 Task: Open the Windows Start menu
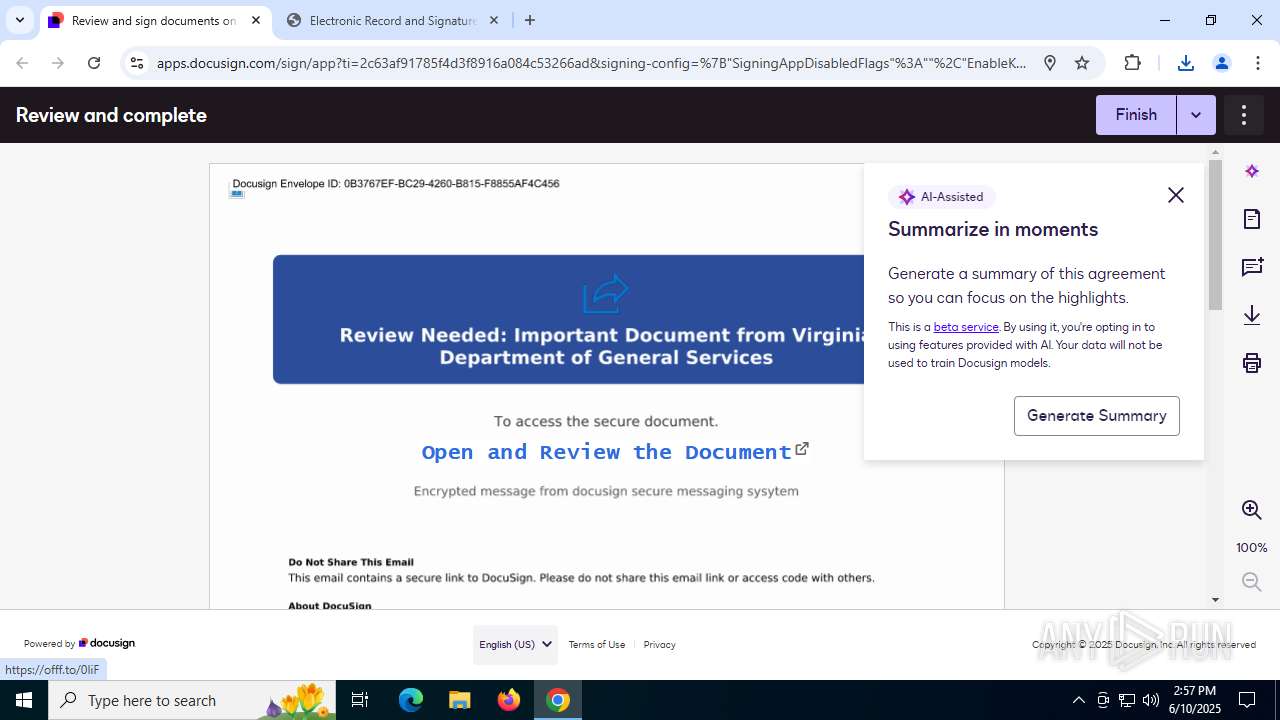pyautogui.click(x=24, y=700)
